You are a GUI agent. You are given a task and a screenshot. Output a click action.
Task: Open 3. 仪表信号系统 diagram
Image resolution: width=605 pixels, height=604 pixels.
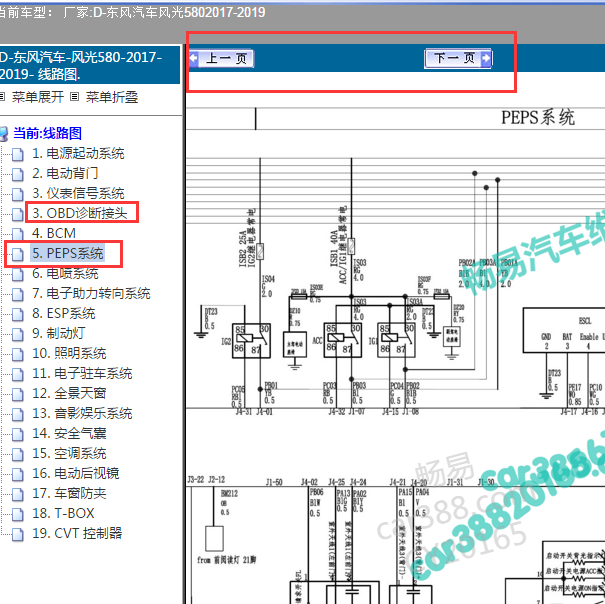click(x=78, y=193)
